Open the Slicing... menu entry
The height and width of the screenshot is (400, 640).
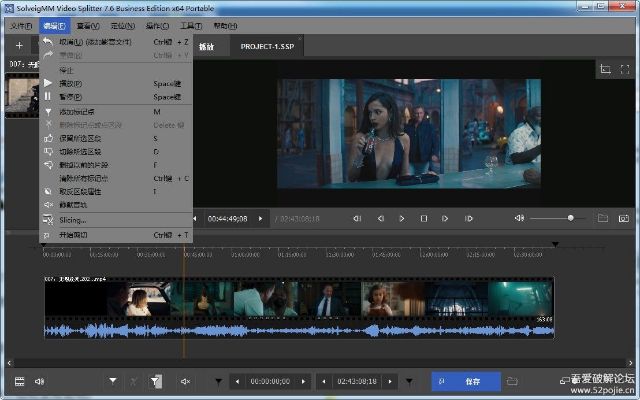coord(116,220)
